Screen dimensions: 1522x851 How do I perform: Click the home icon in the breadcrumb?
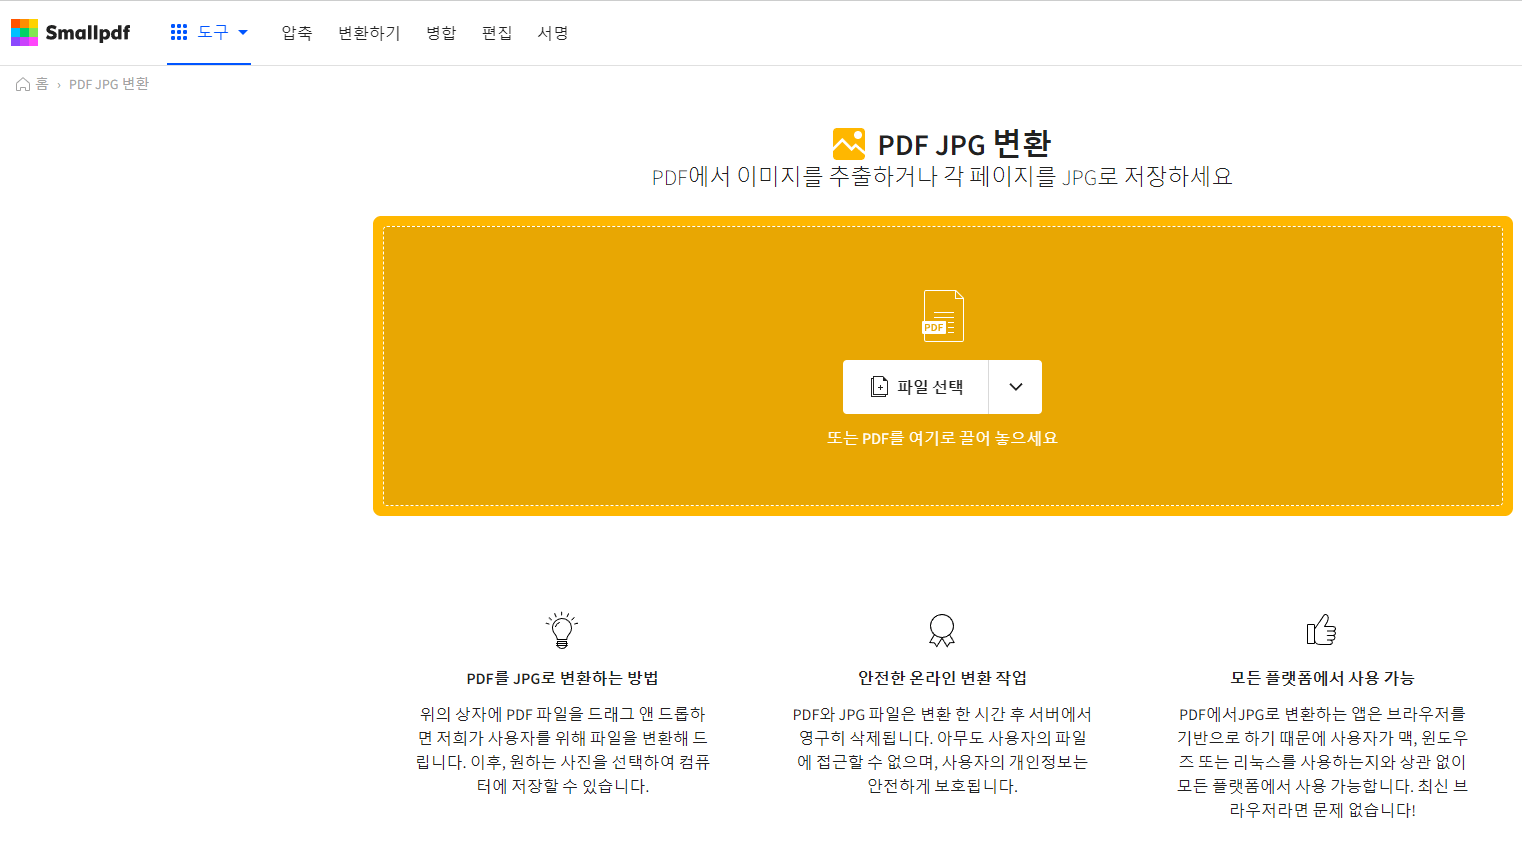pos(22,84)
